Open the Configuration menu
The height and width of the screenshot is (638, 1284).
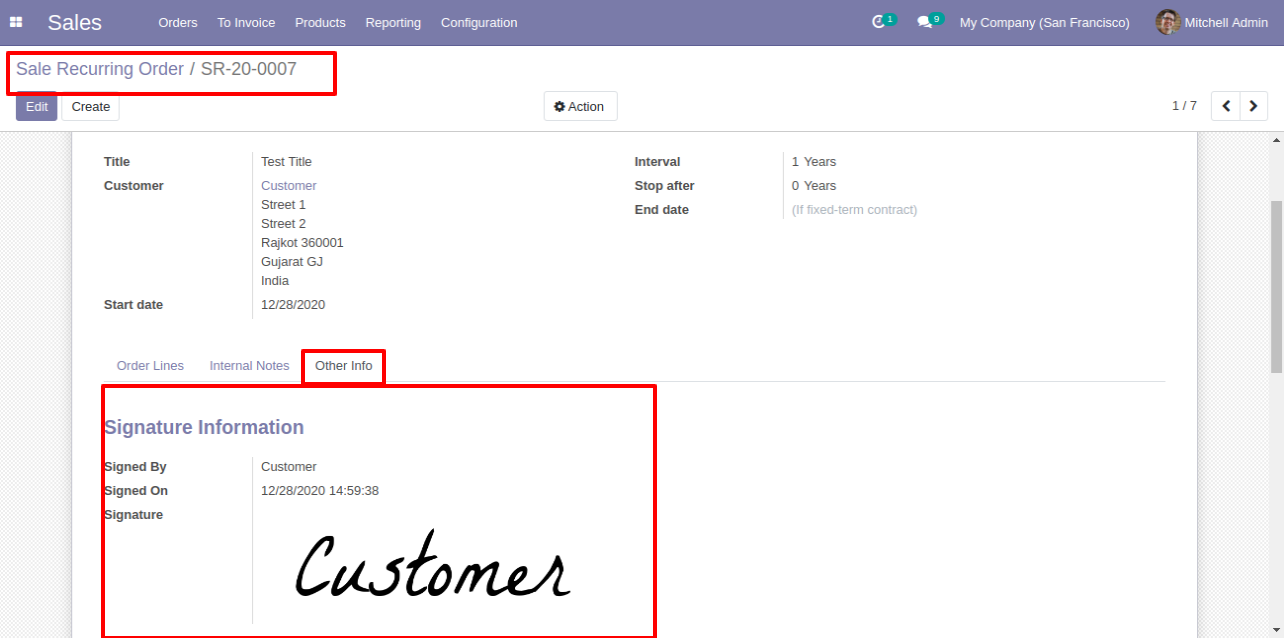[479, 22]
